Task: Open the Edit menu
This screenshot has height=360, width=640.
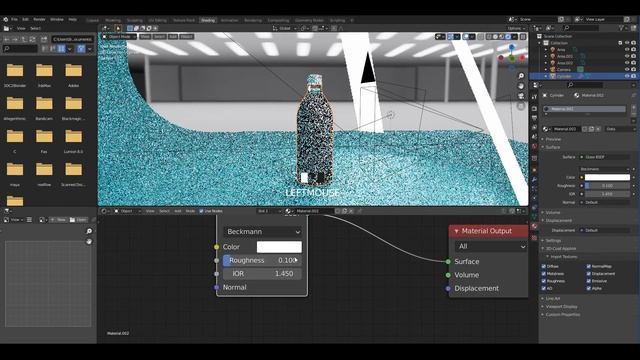Action: click(x=25, y=19)
